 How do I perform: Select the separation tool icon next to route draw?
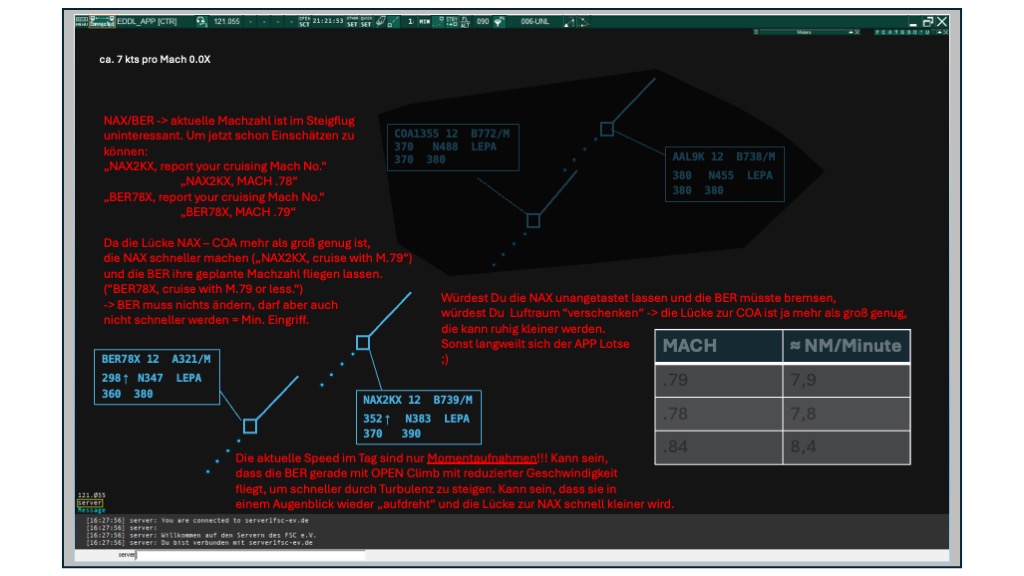[x=583, y=22]
